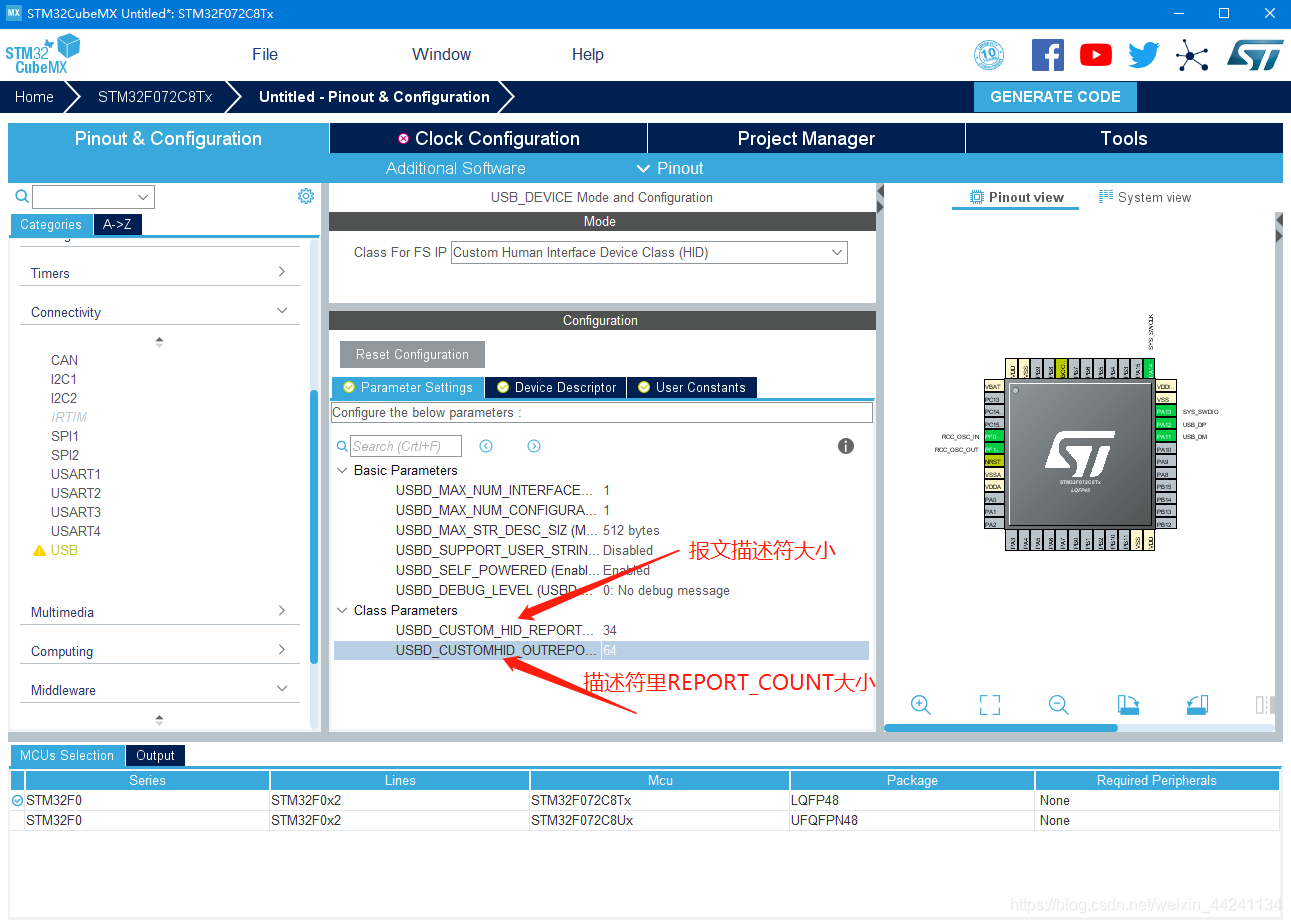Click the peripheral search magnifier icon
This screenshot has width=1291, height=923.
point(22,197)
